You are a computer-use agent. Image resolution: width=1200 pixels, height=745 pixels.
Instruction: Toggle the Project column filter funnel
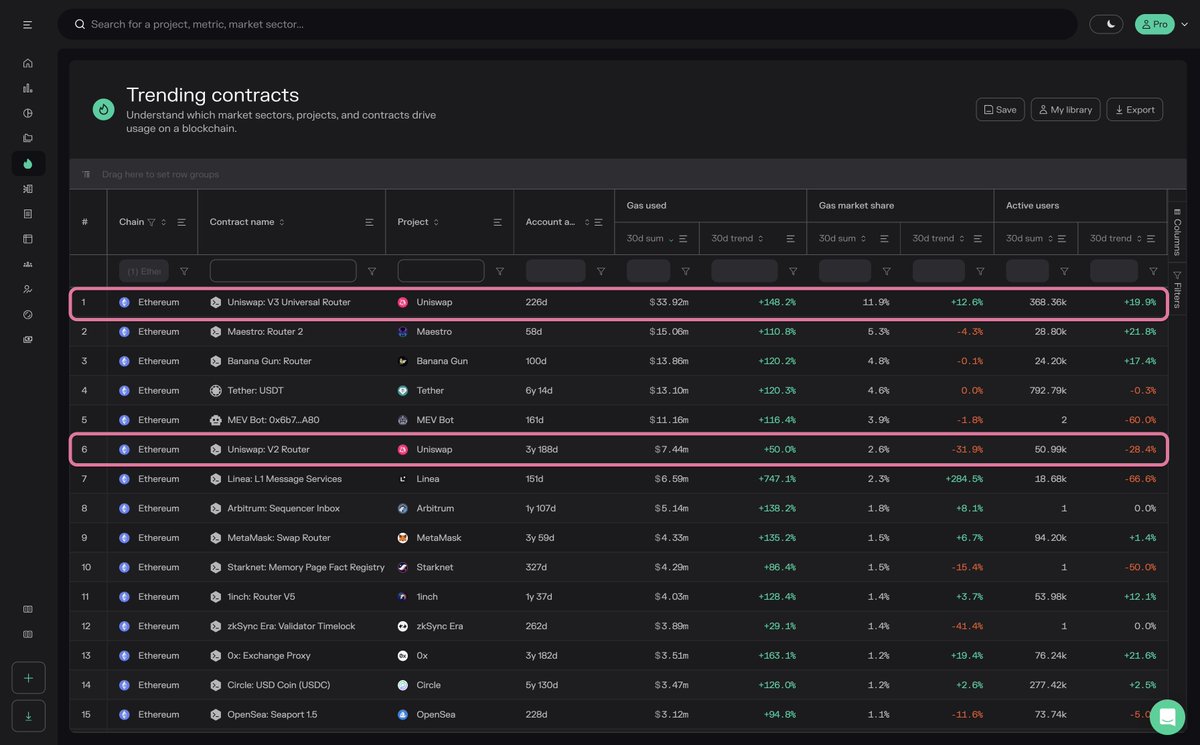pos(499,270)
